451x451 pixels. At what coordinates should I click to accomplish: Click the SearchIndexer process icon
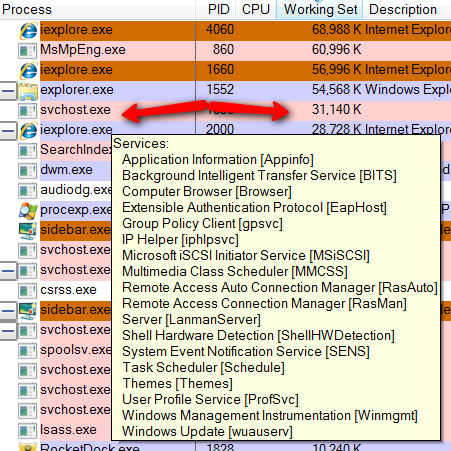27,150
